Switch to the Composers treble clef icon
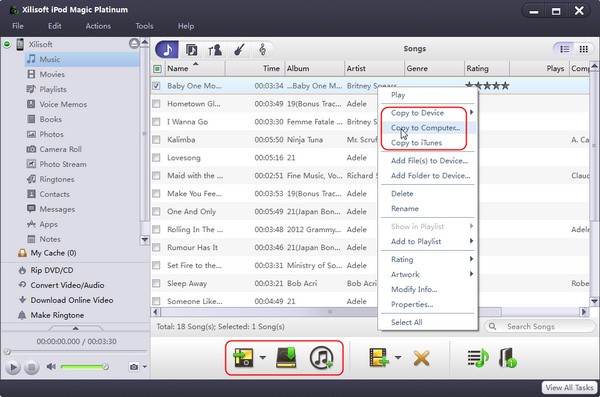The width and height of the screenshot is (600, 397). pos(262,49)
